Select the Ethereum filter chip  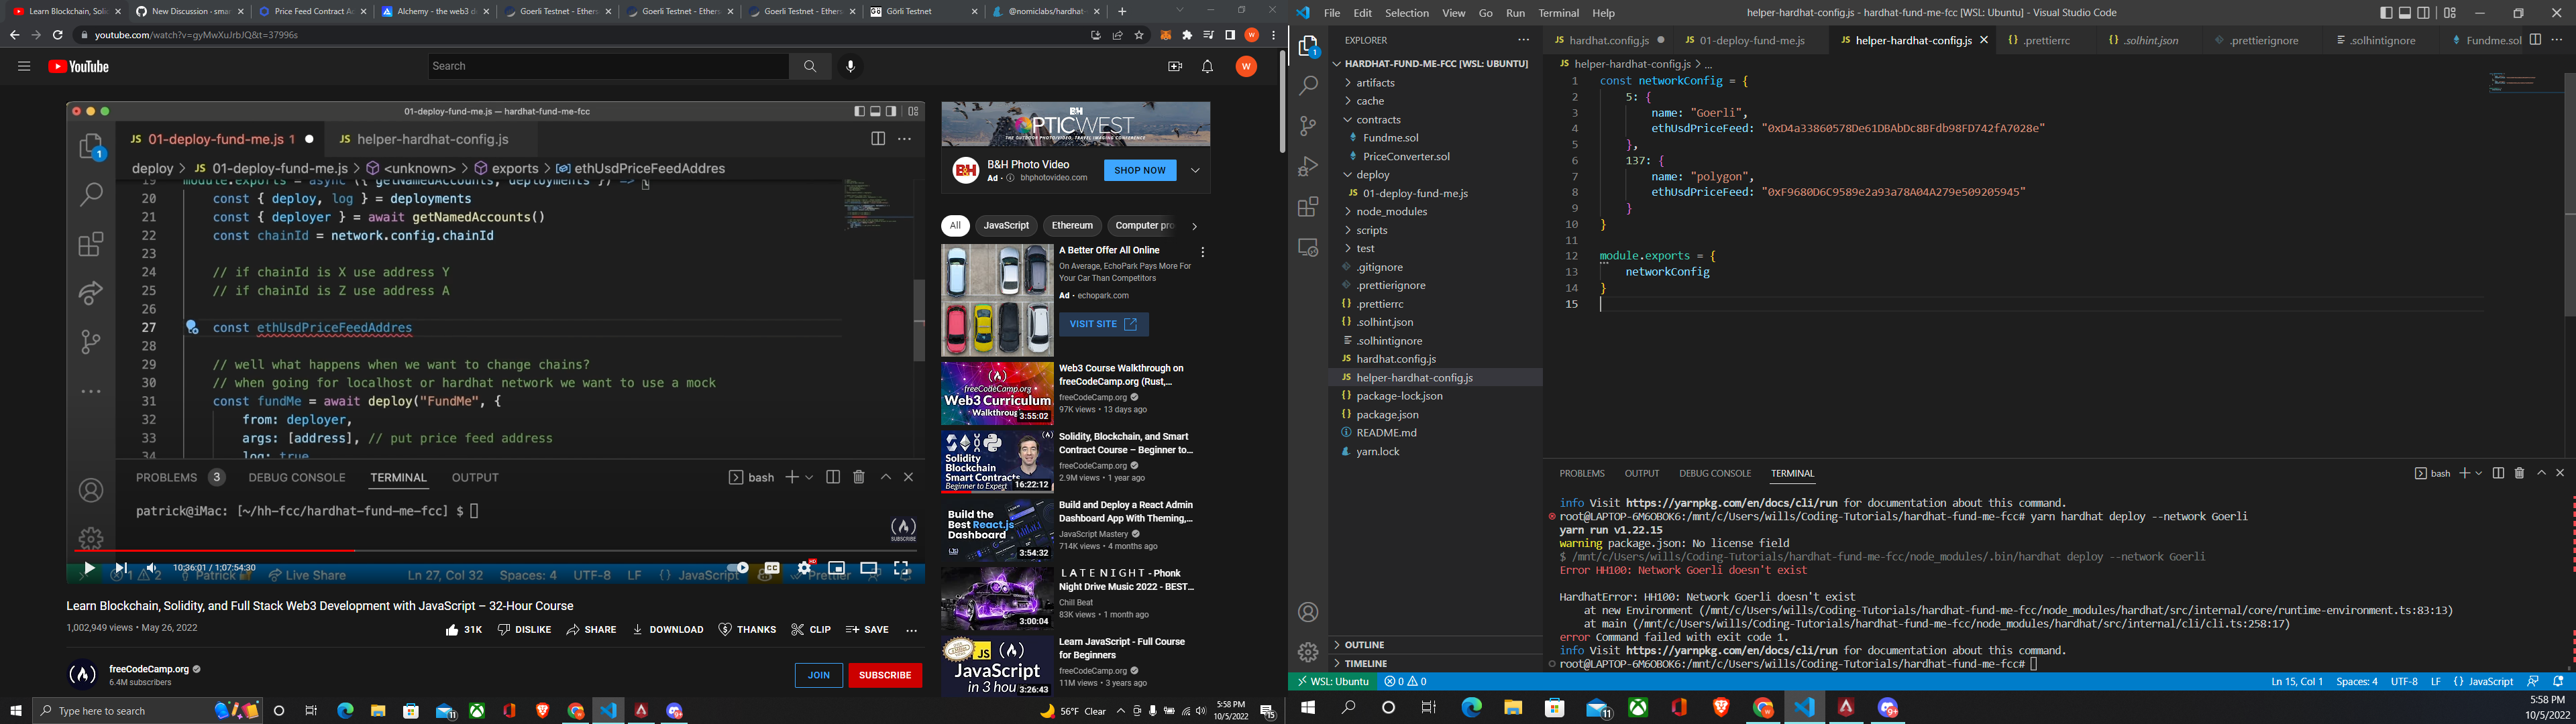click(1072, 225)
